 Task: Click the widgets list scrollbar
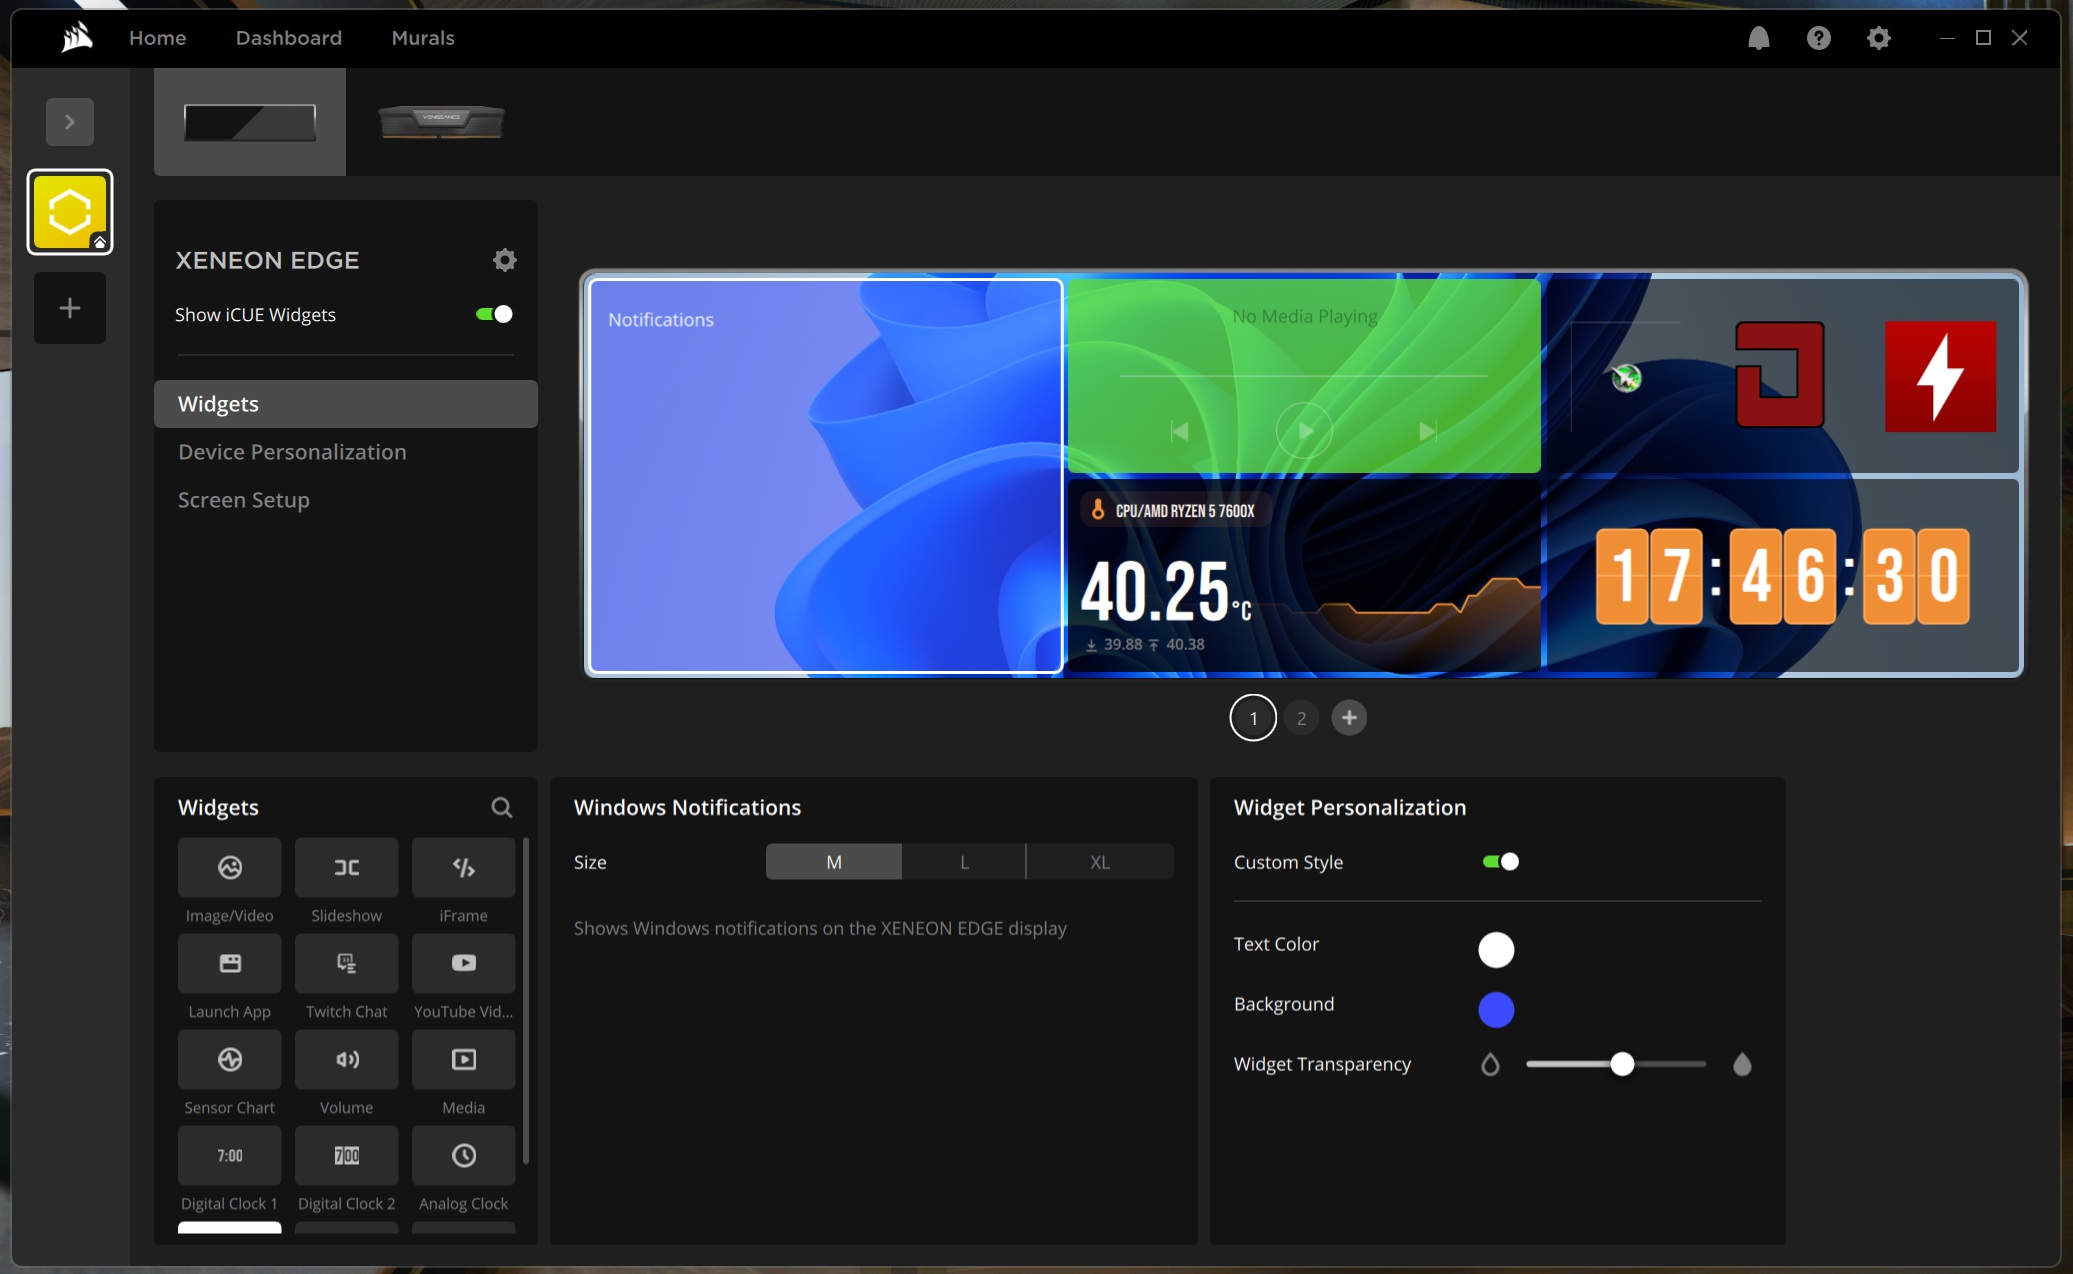tap(526, 1002)
